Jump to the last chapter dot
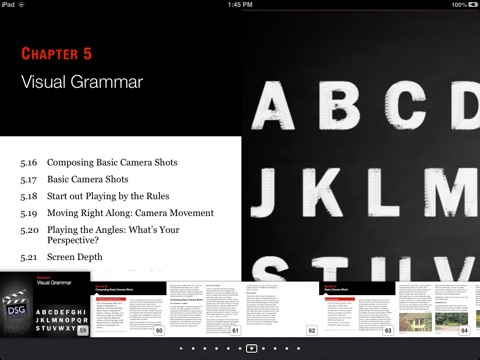This screenshot has width=480, height=360. (x=298, y=348)
